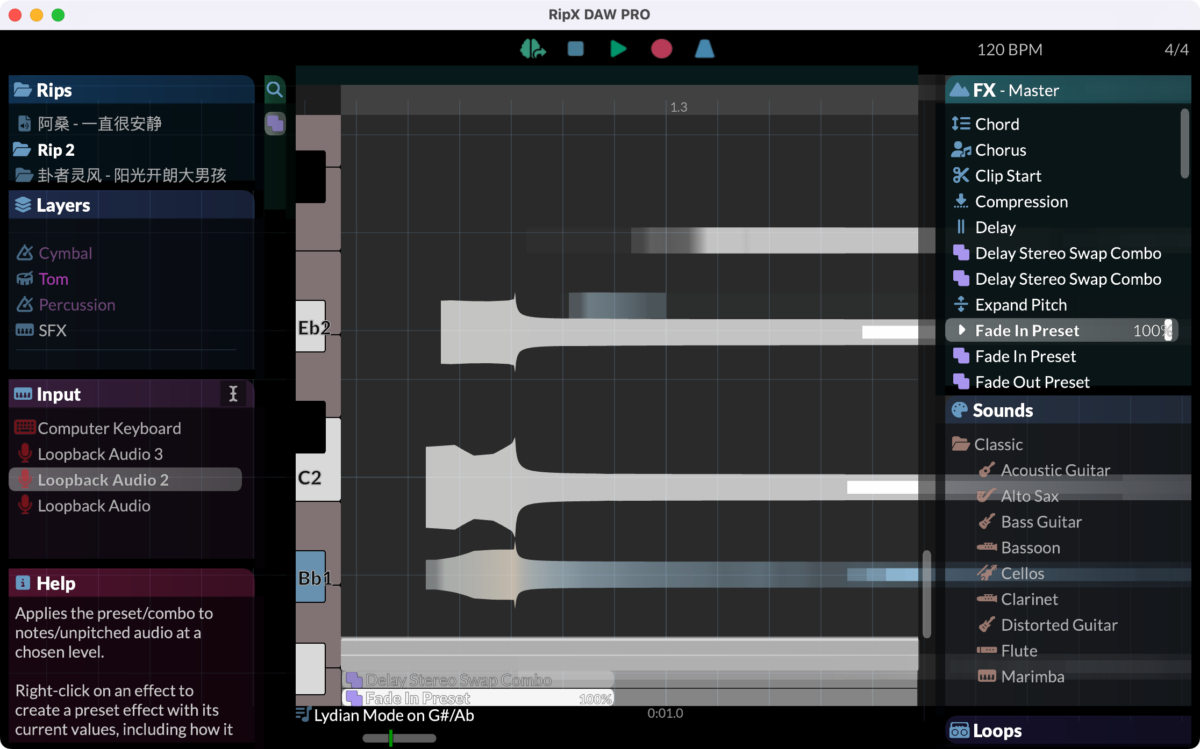Click the 4/4 time signature

click(x=1176, y=50)
